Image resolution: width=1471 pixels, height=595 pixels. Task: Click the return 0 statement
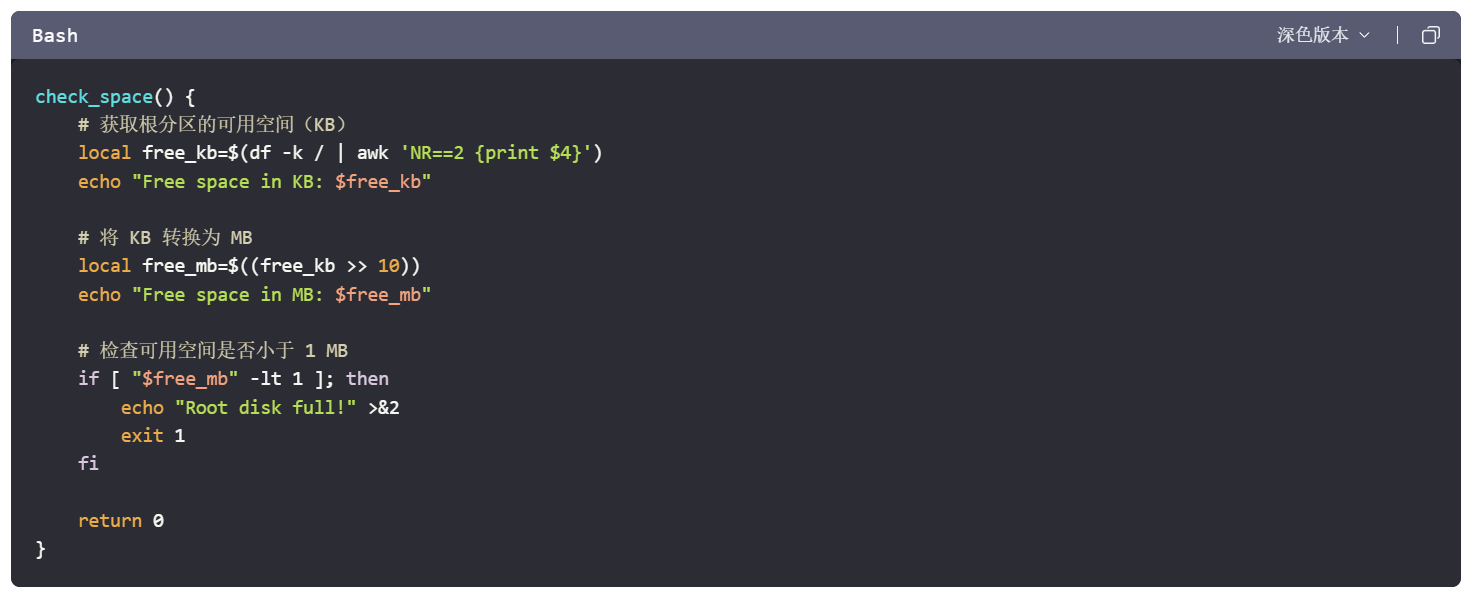120,521
